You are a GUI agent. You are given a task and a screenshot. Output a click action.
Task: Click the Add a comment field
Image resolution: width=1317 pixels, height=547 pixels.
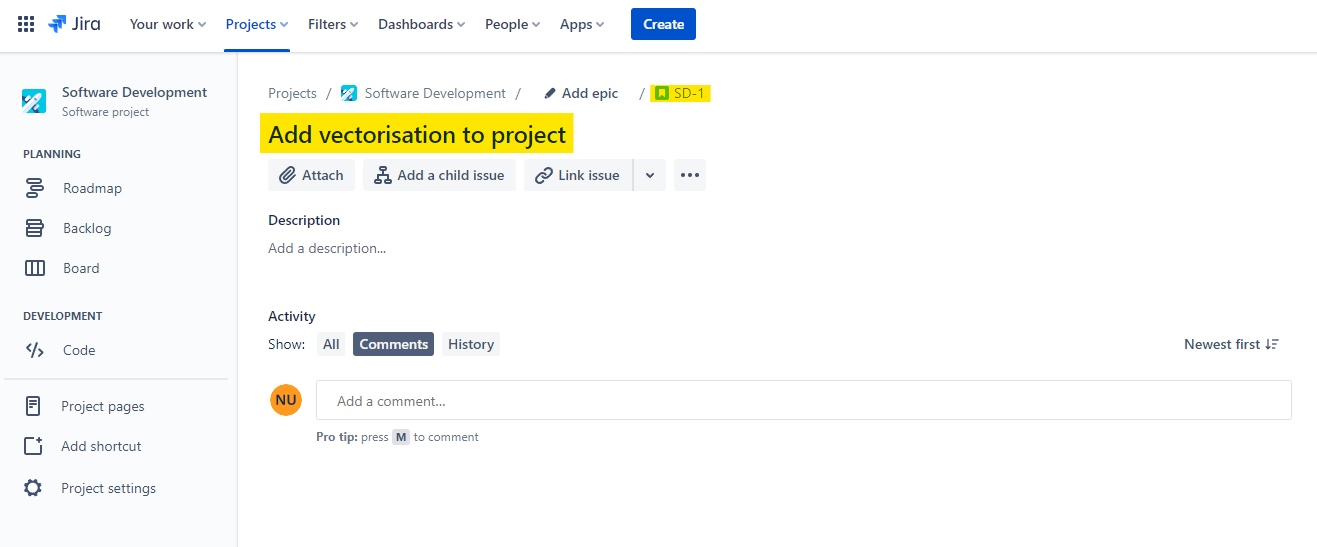coord(804,400)
